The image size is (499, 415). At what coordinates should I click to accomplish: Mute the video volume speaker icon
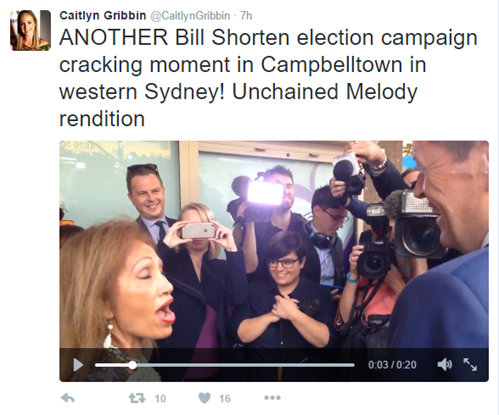[x=445, y=364]
